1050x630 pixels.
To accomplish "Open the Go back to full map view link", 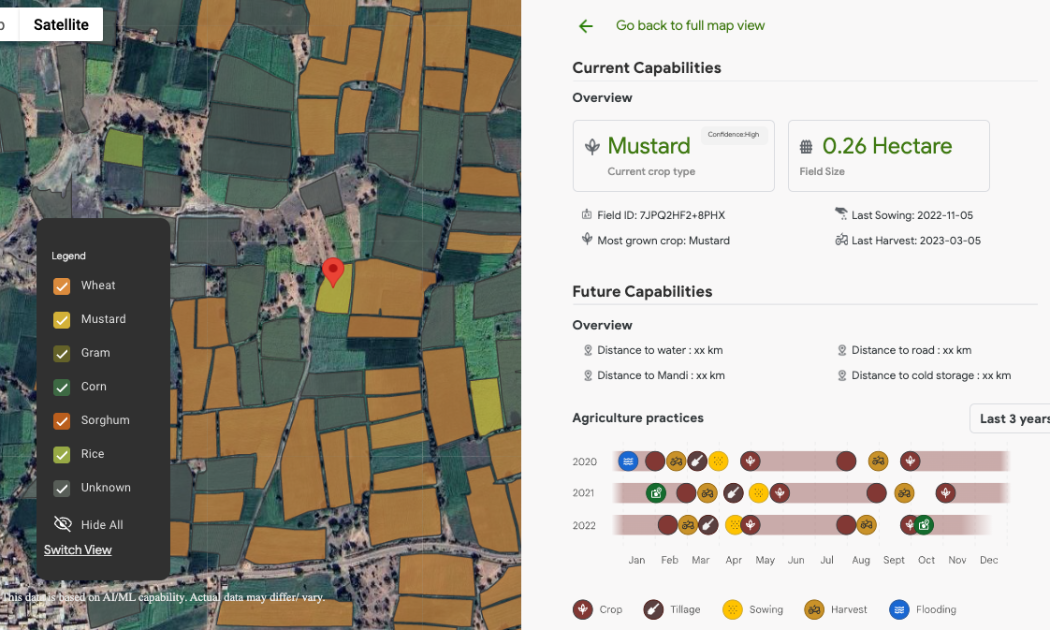I will (690, 25).
